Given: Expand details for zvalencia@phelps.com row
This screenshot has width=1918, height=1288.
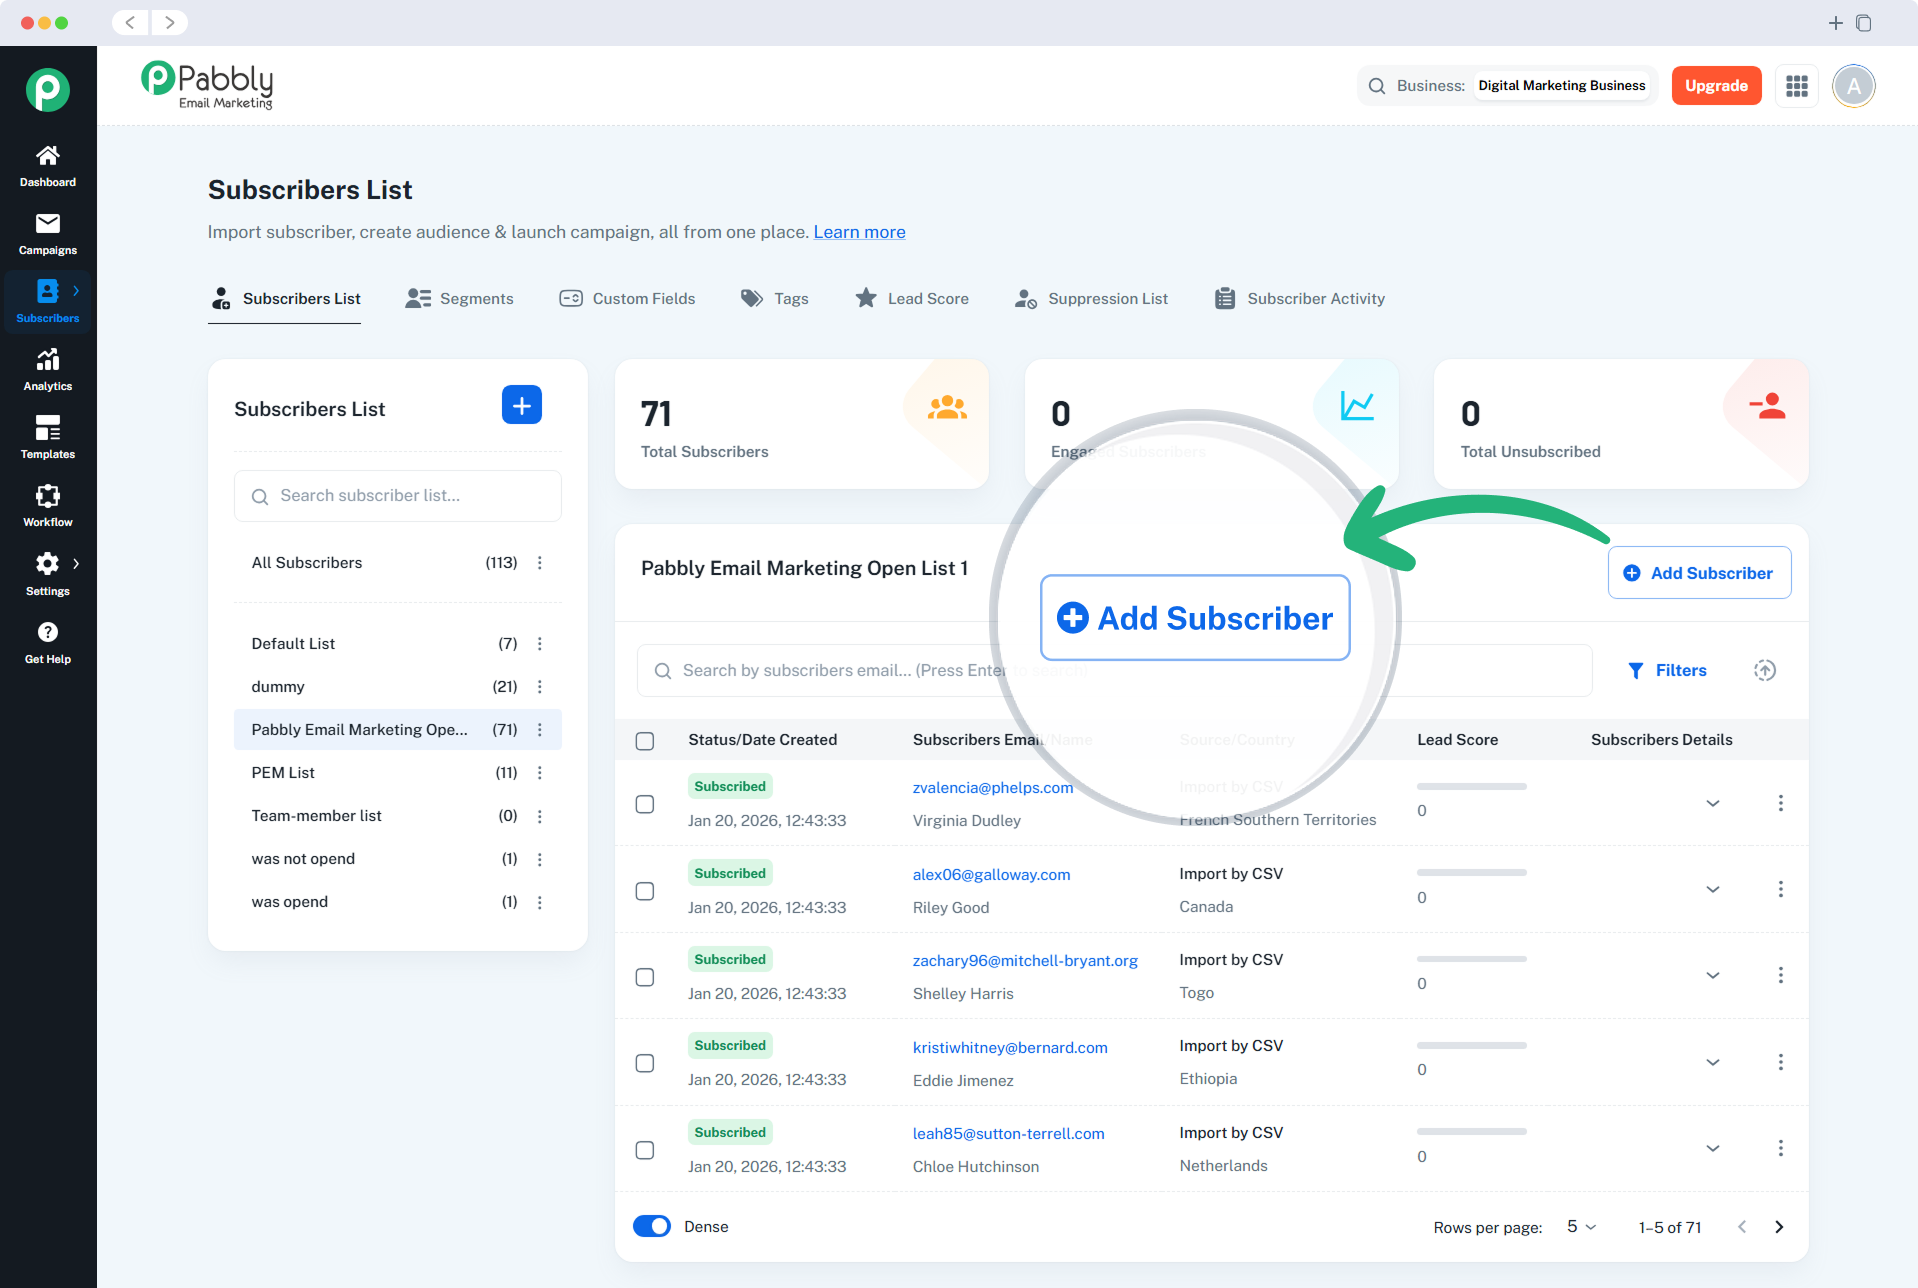Looking at the screenshot, I should [x=1713, y=803].
